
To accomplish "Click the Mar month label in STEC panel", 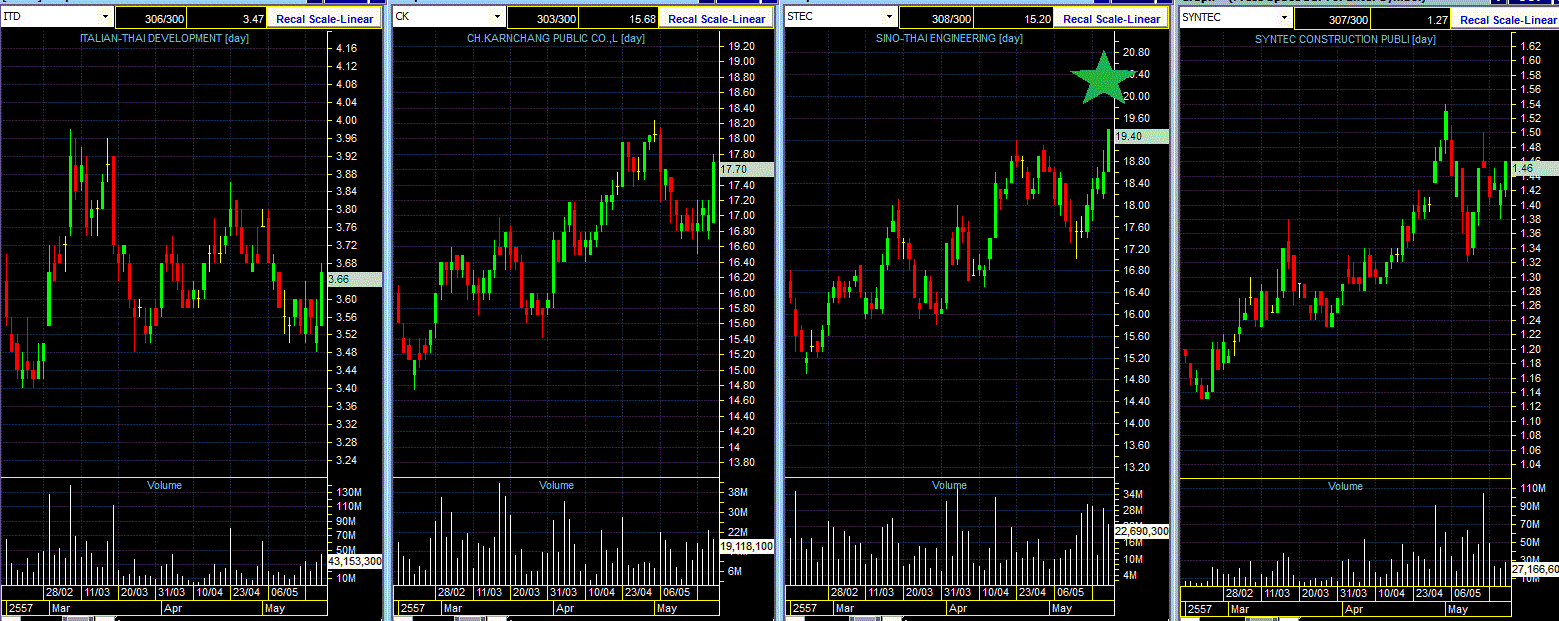I will (x=845, y=608).
